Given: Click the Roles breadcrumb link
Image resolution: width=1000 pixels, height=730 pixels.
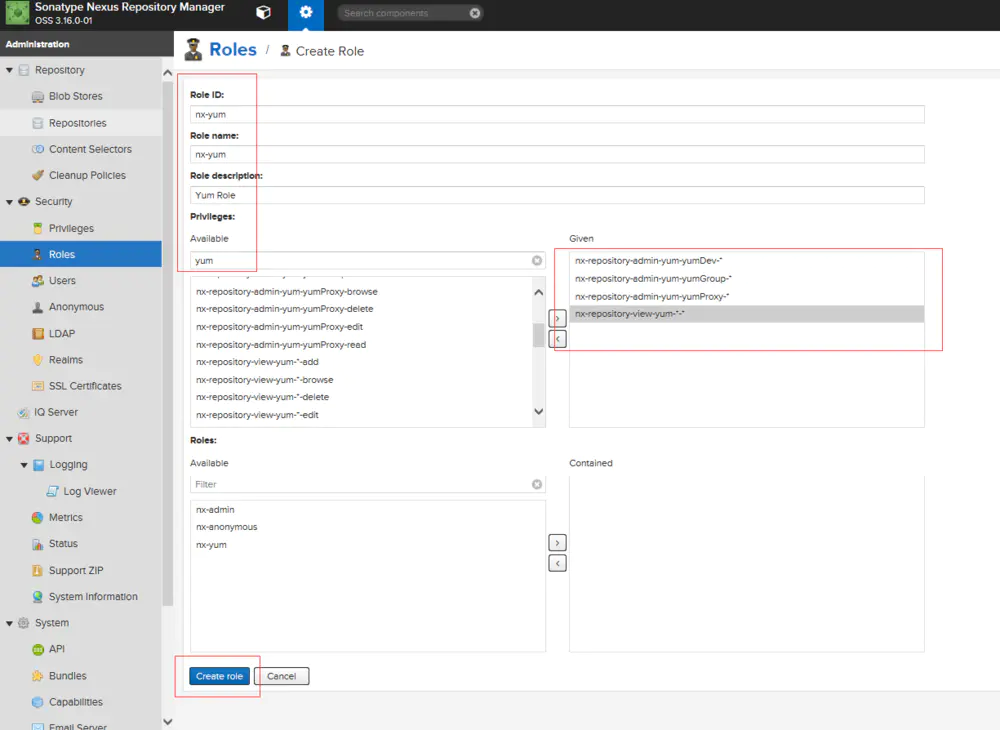Looking at the screenshot, I should coord(233,50).
